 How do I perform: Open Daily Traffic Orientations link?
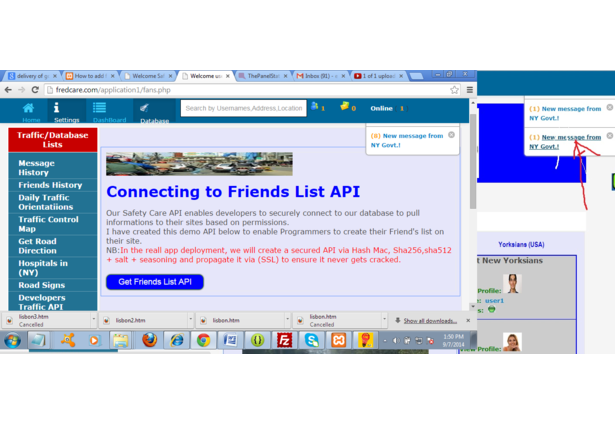pos(45,202)
